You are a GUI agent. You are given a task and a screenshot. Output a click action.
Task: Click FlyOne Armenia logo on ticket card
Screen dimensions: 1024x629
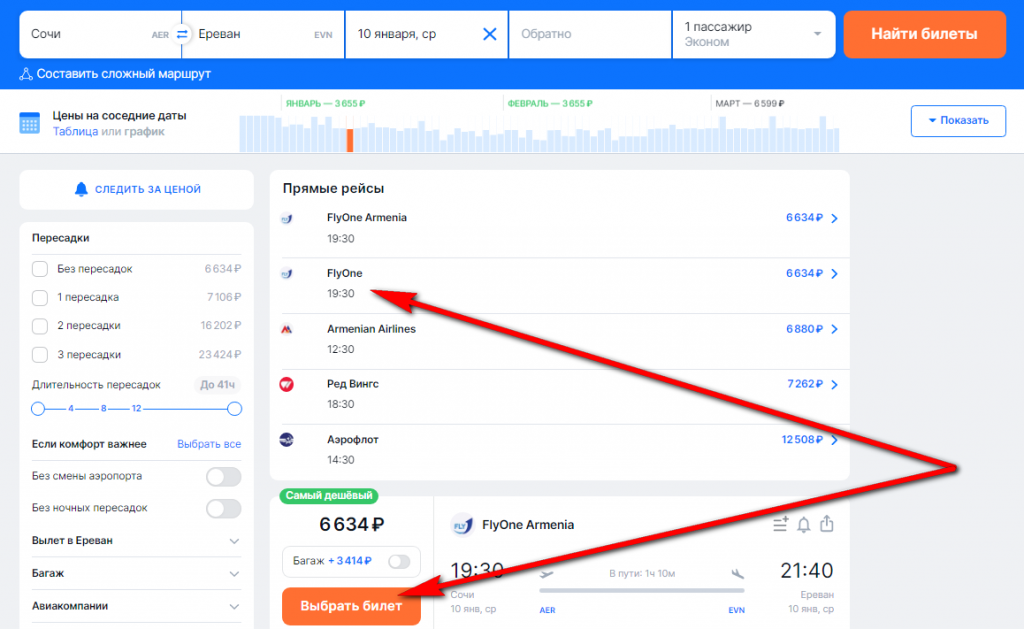462,525
